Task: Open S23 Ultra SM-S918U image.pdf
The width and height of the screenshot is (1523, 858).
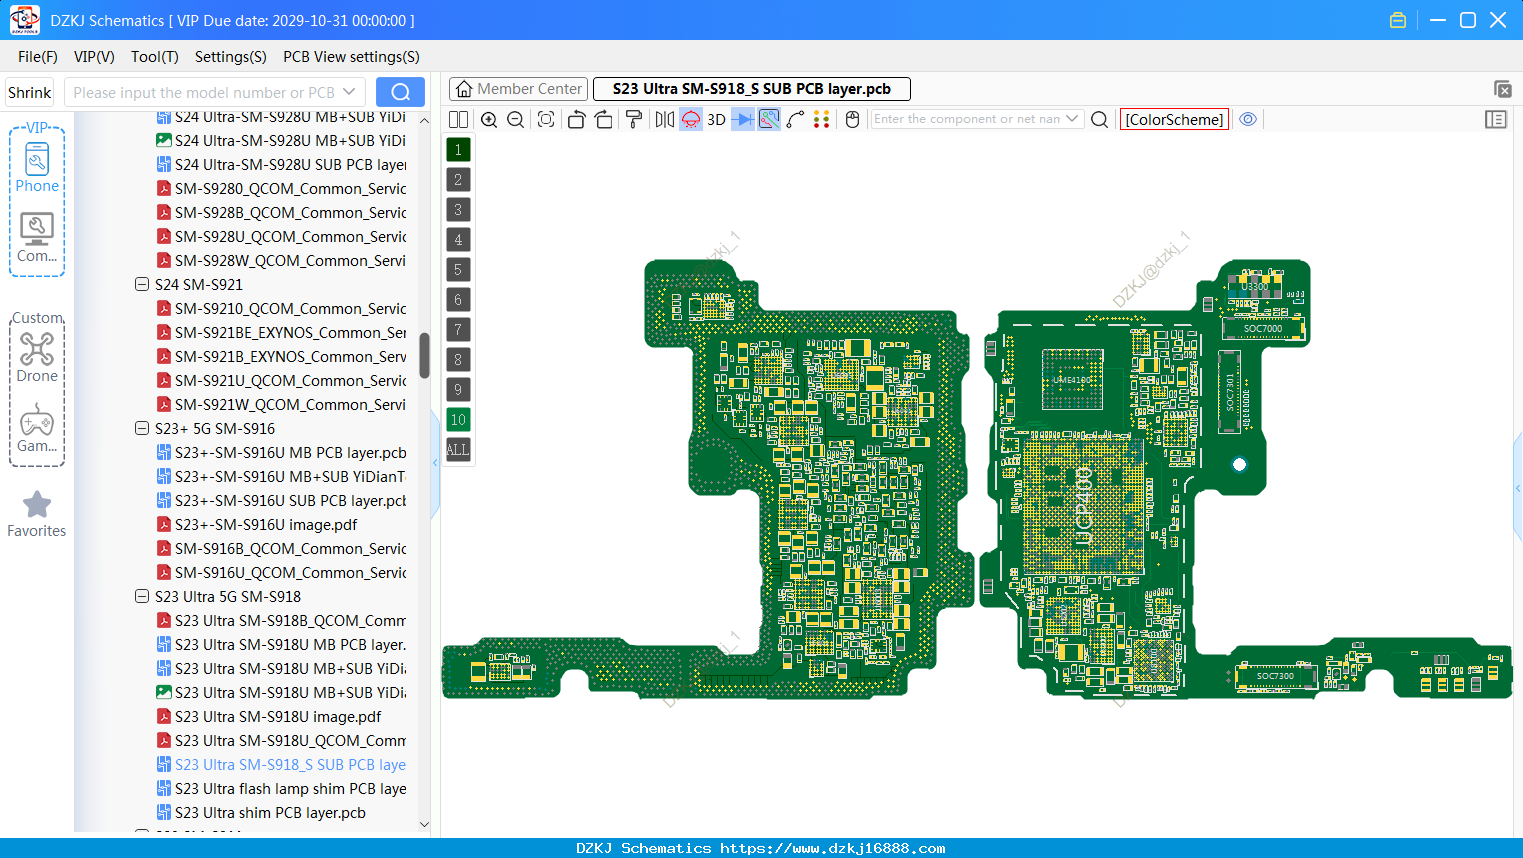Action: pos(269,716)
